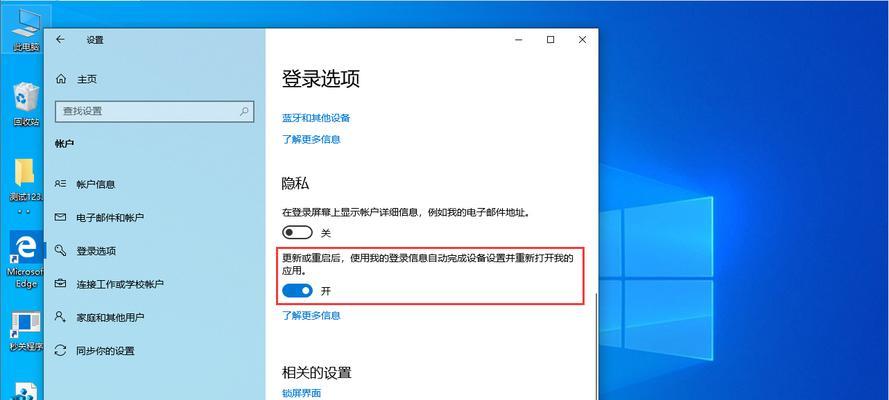Click the 电子邮件和帐户 envelope icon

click(x=60, y=218)
